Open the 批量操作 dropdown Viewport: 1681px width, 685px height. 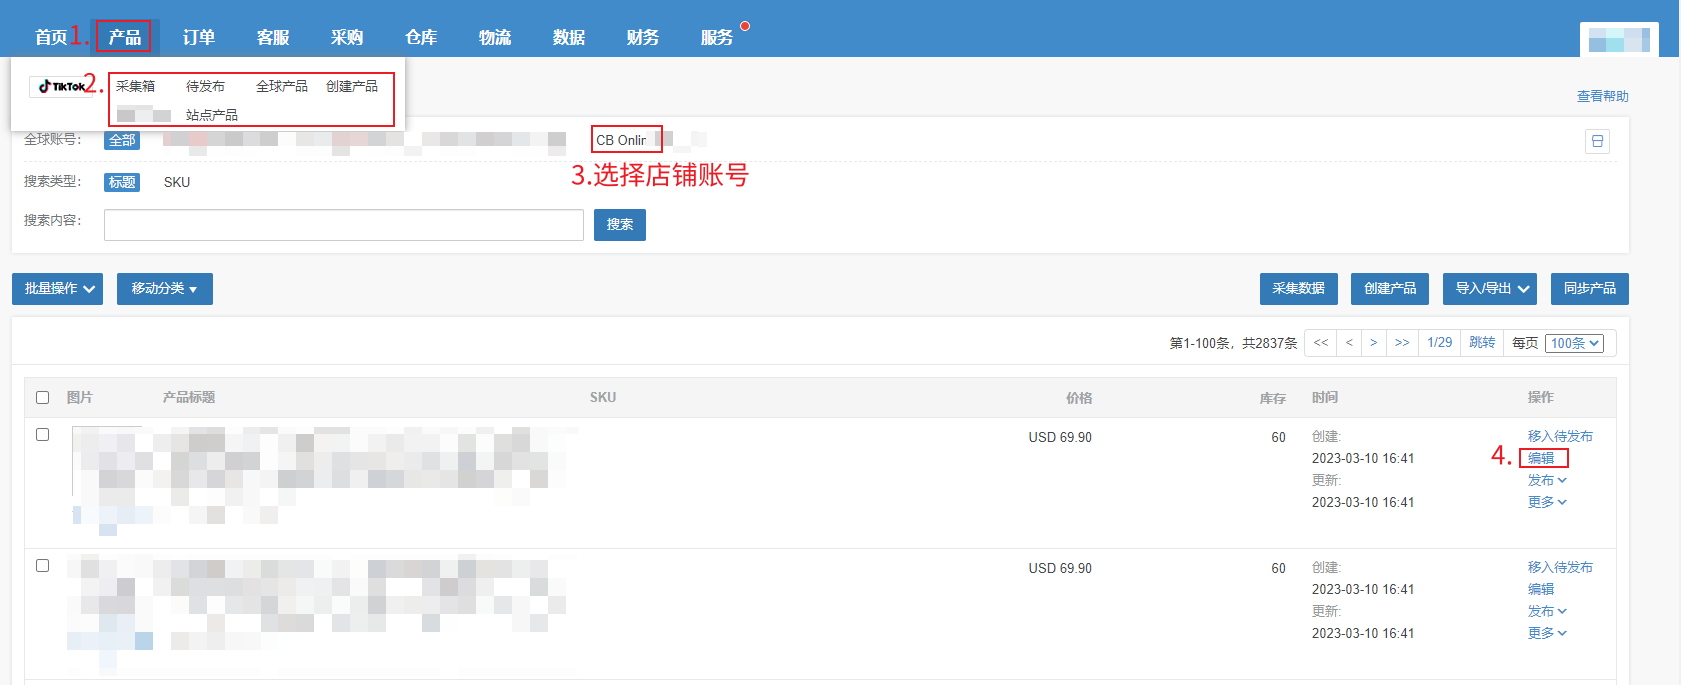click(57, 289)
